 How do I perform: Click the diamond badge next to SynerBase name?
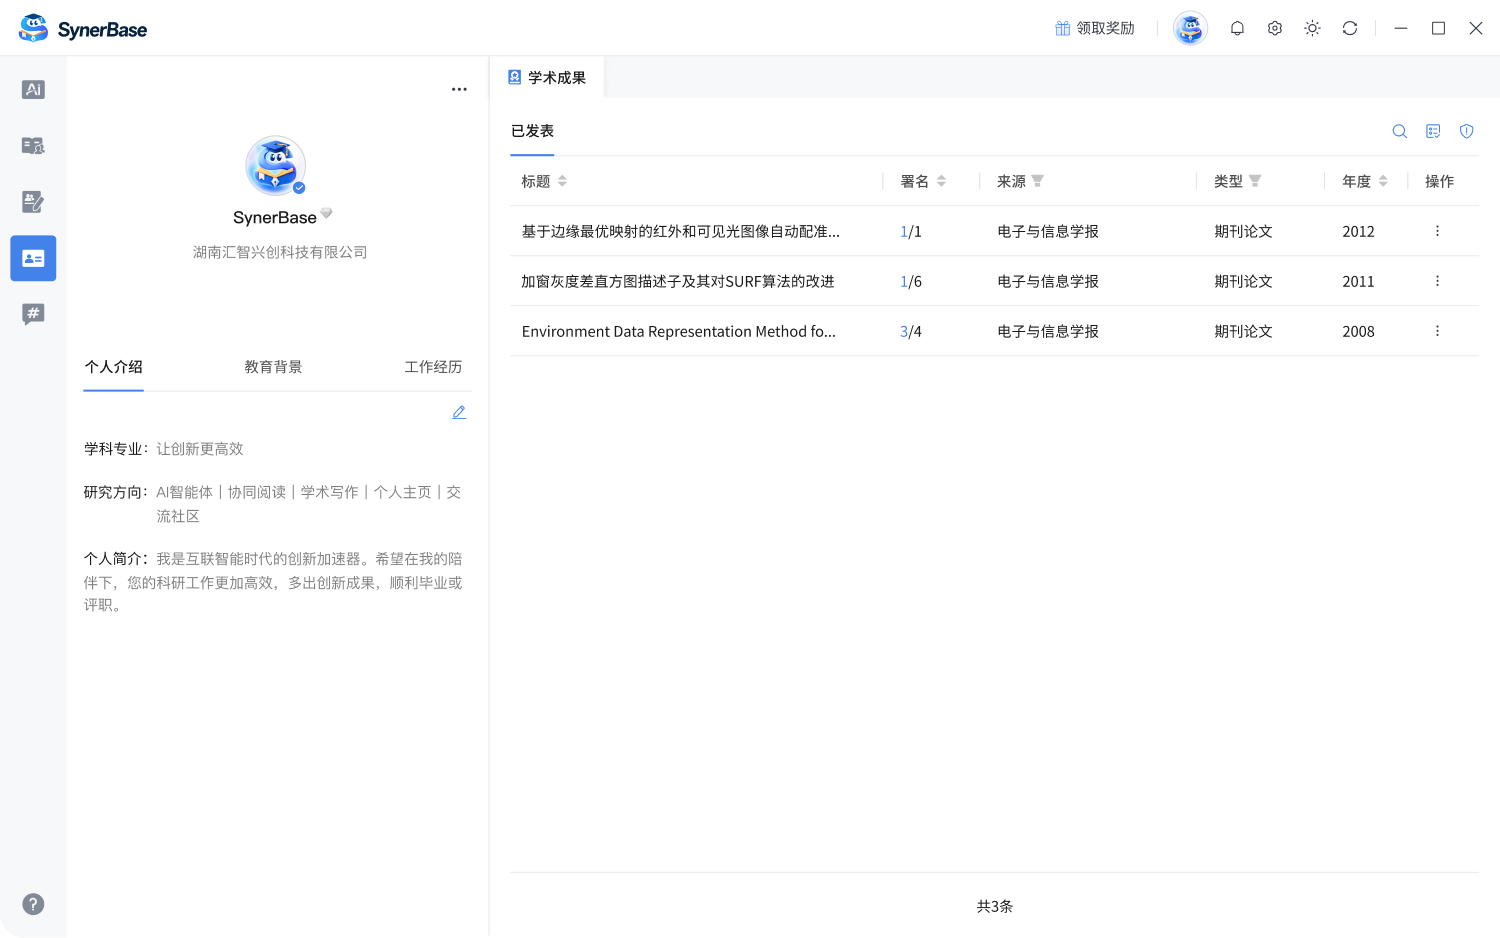pyautogui.click(x=326, y=213)
